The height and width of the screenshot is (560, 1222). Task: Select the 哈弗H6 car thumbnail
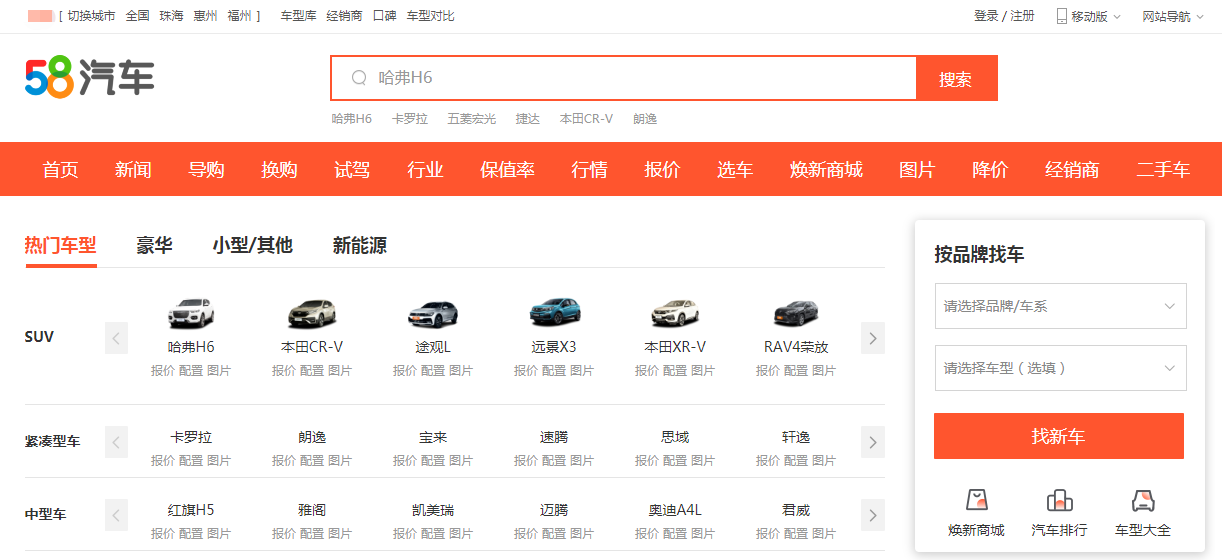(191, 314)
